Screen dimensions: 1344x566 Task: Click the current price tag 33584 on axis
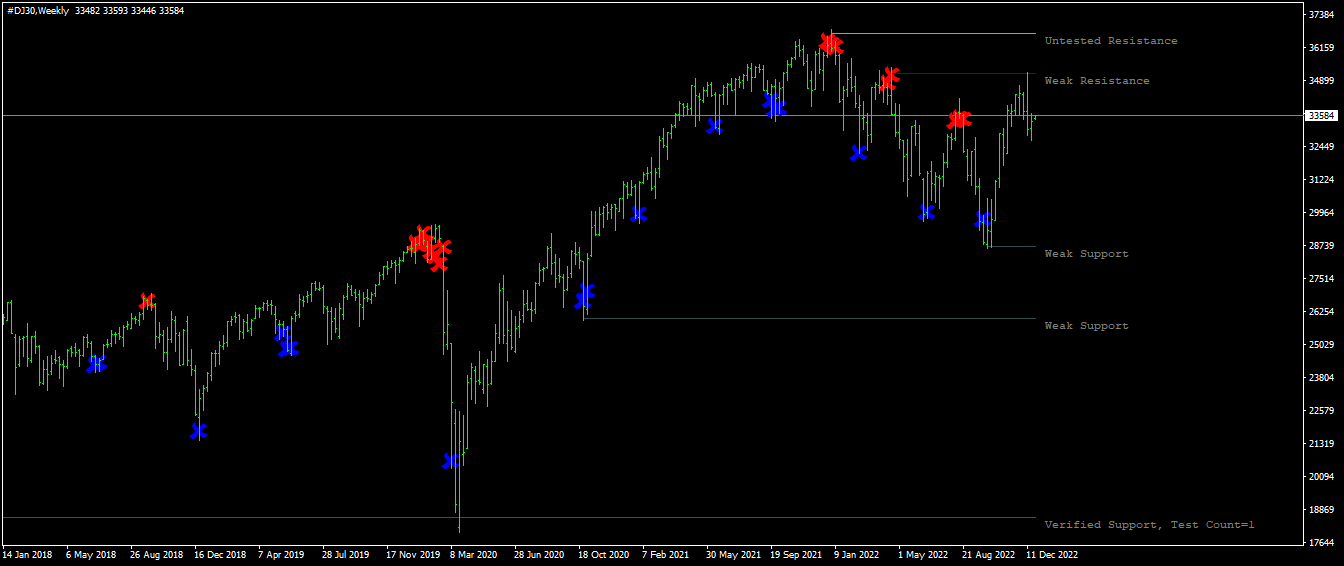[x=1321, y=116]
